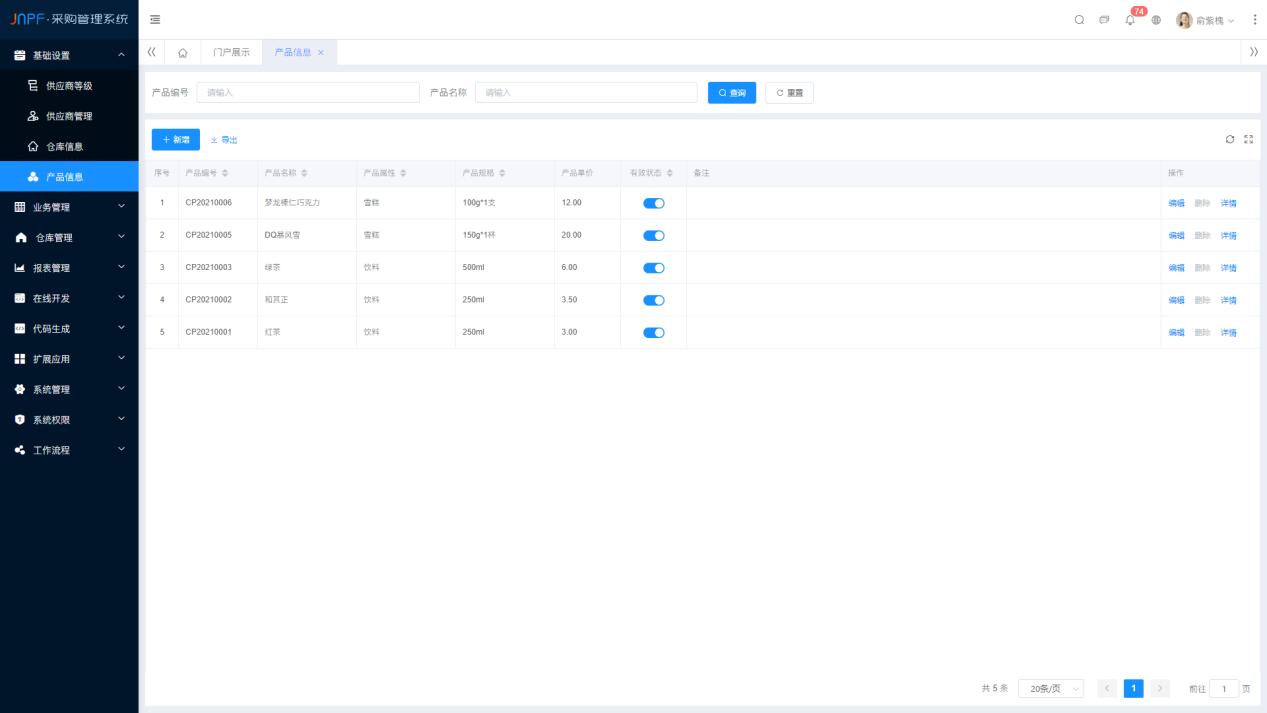Screen dimensions: 1267x713
Task: Focus the 产品名称 input field
Action: (x=586, y=93)
